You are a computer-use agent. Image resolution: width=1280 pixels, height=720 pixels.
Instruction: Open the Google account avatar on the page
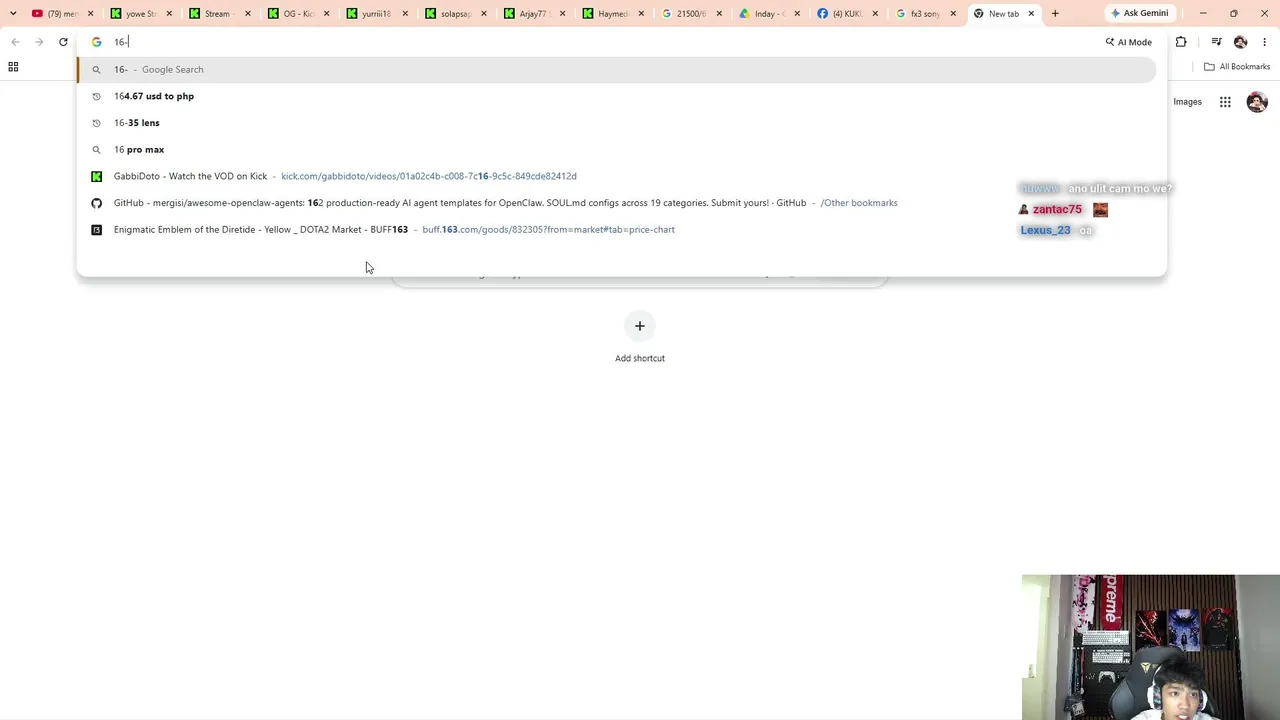point(1257,102)
